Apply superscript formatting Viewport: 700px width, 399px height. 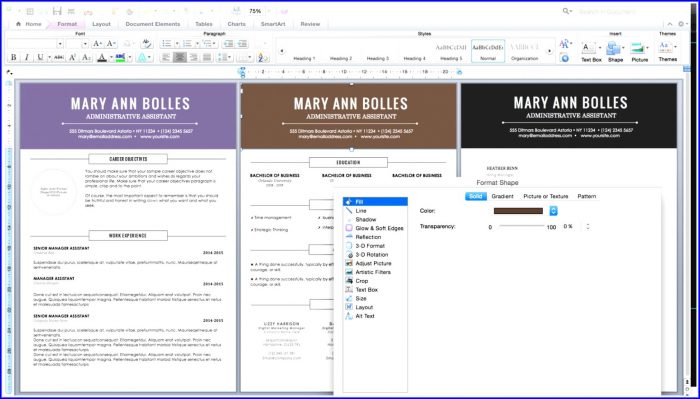coord(72,57)
